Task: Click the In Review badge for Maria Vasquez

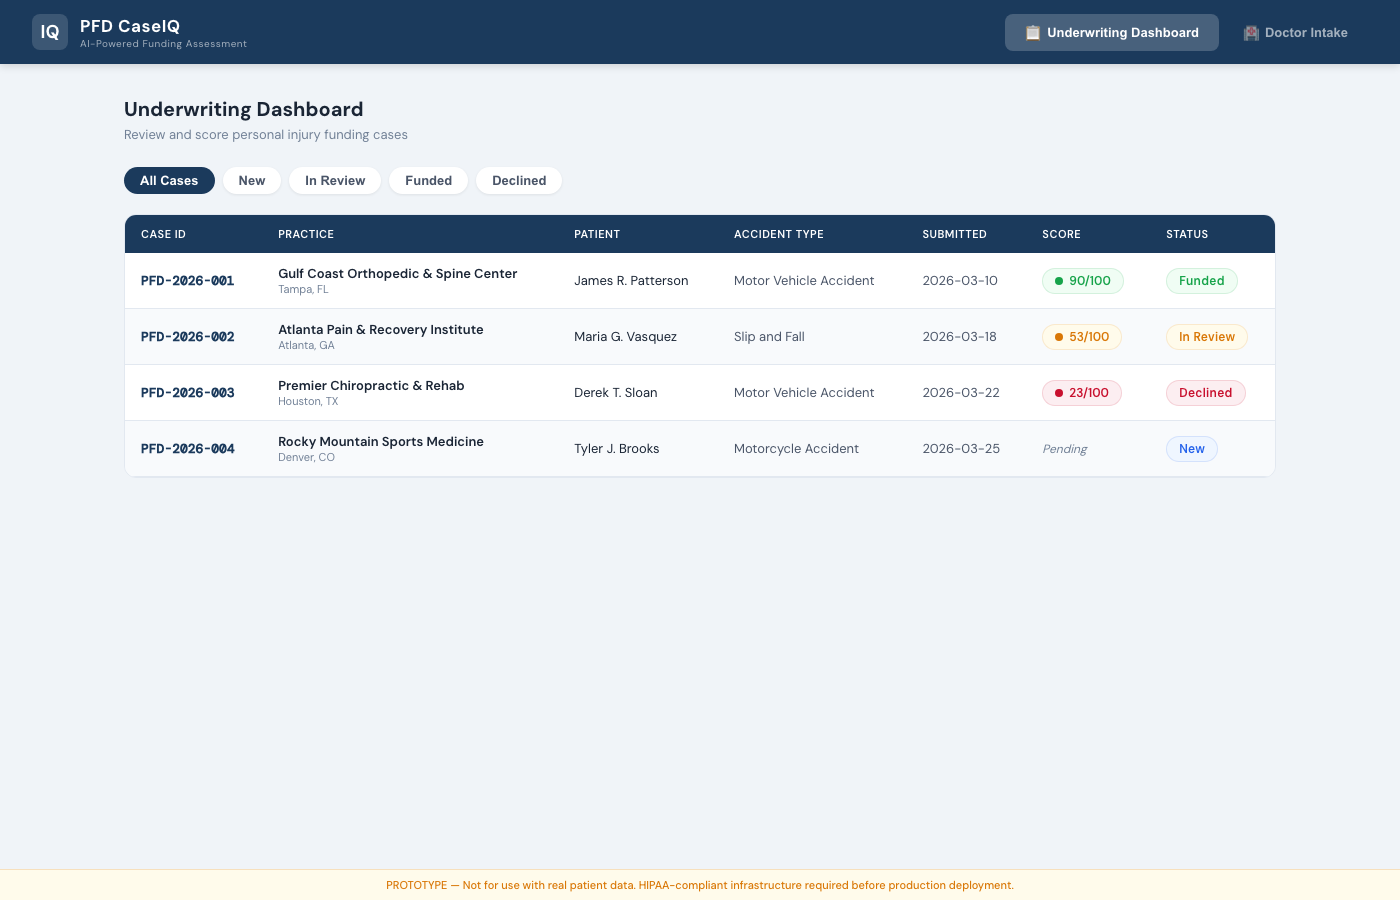Action: coord(1206,337)
